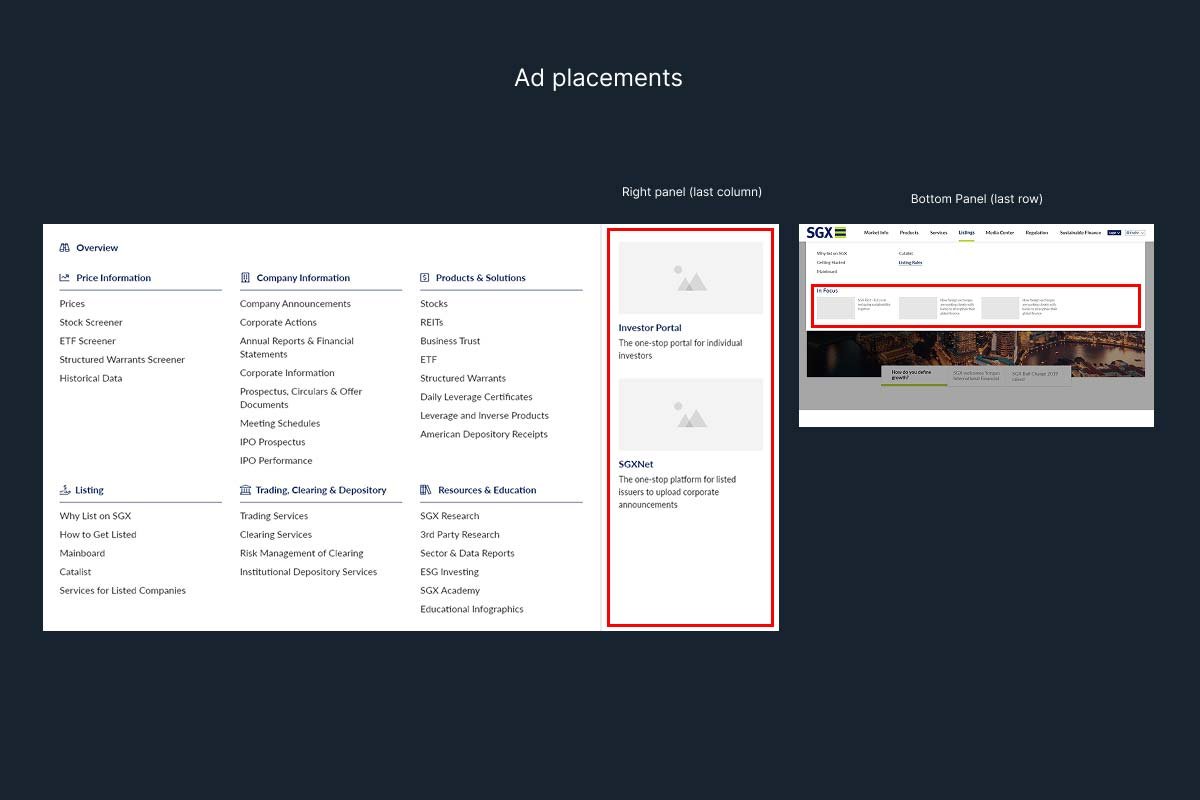Click the building icon beside Company Information
The height and width of the screenshot is (800, 1200).
(x=245, y=278)
